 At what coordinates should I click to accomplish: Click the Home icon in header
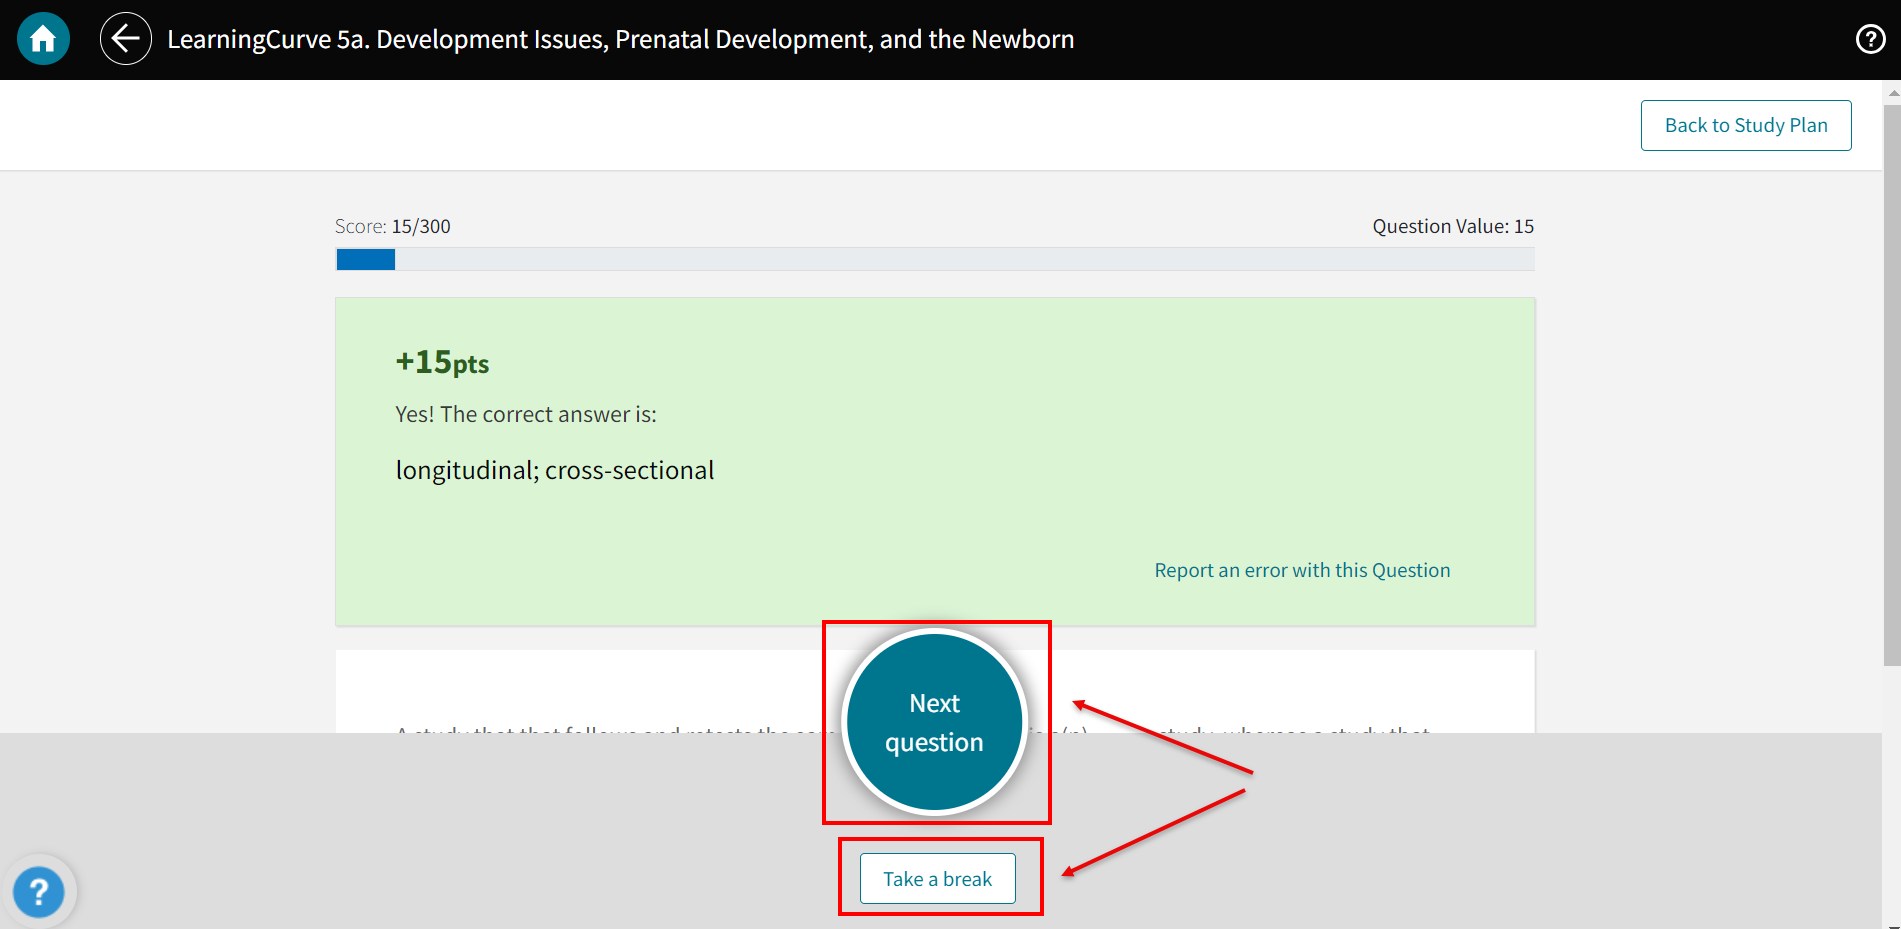(43, 39)
